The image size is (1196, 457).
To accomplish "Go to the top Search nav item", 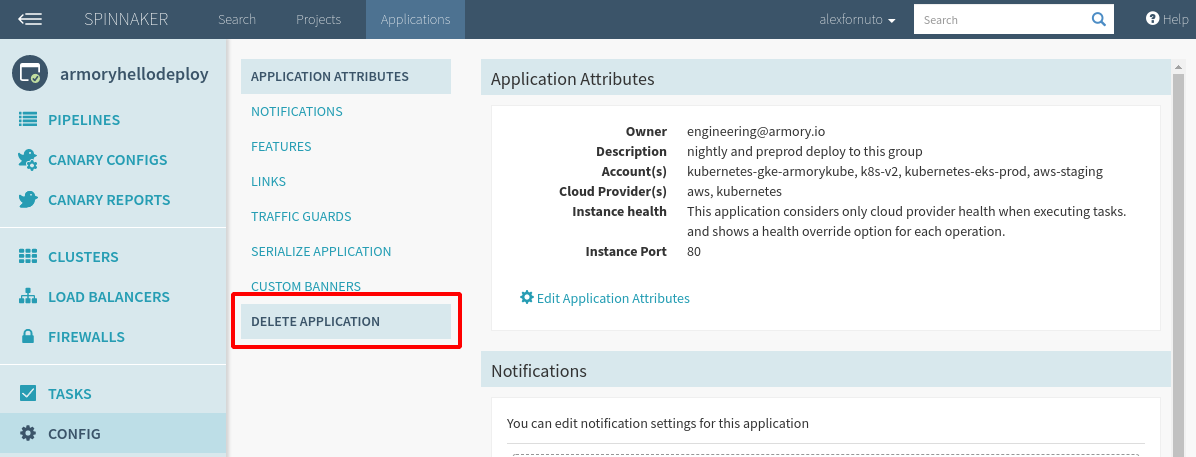I will click(237, 19).
